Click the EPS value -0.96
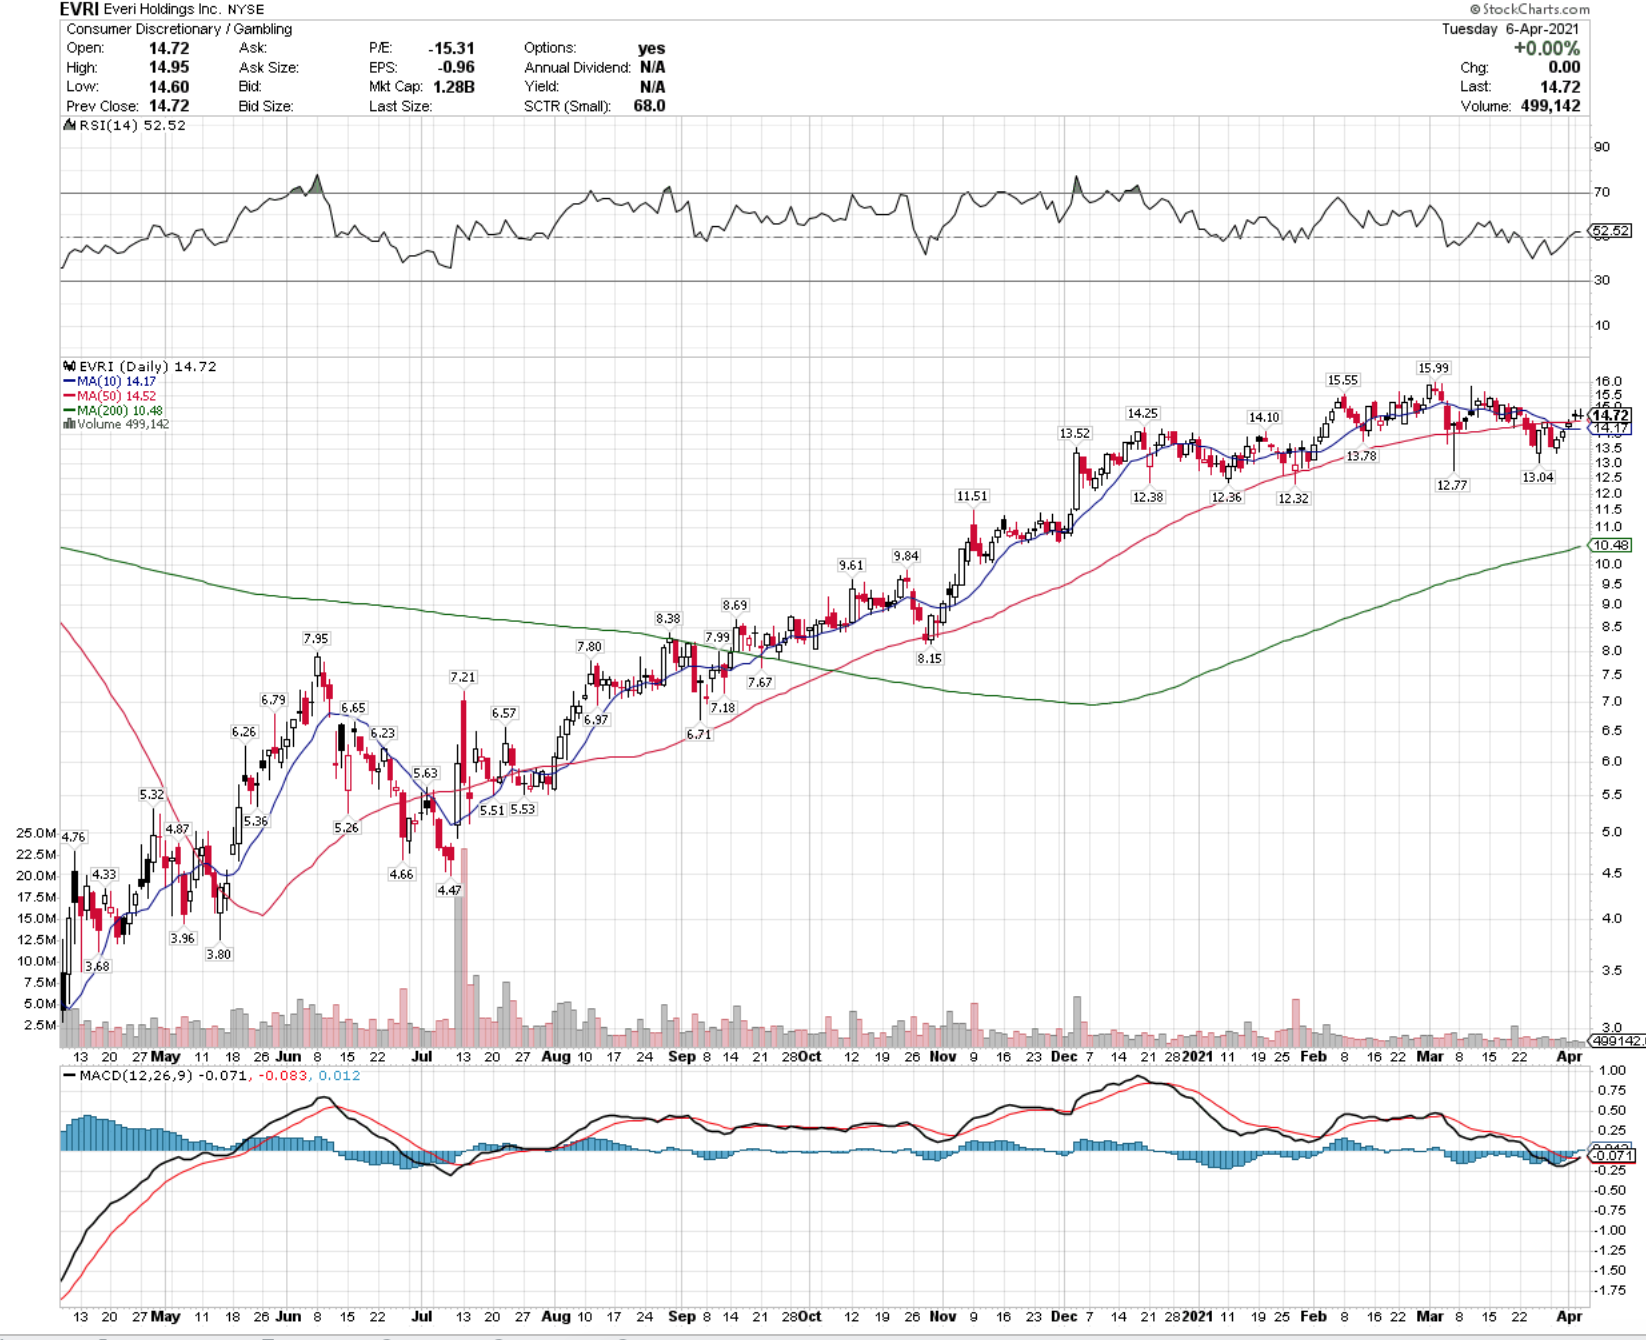 (x=456, y=67)
